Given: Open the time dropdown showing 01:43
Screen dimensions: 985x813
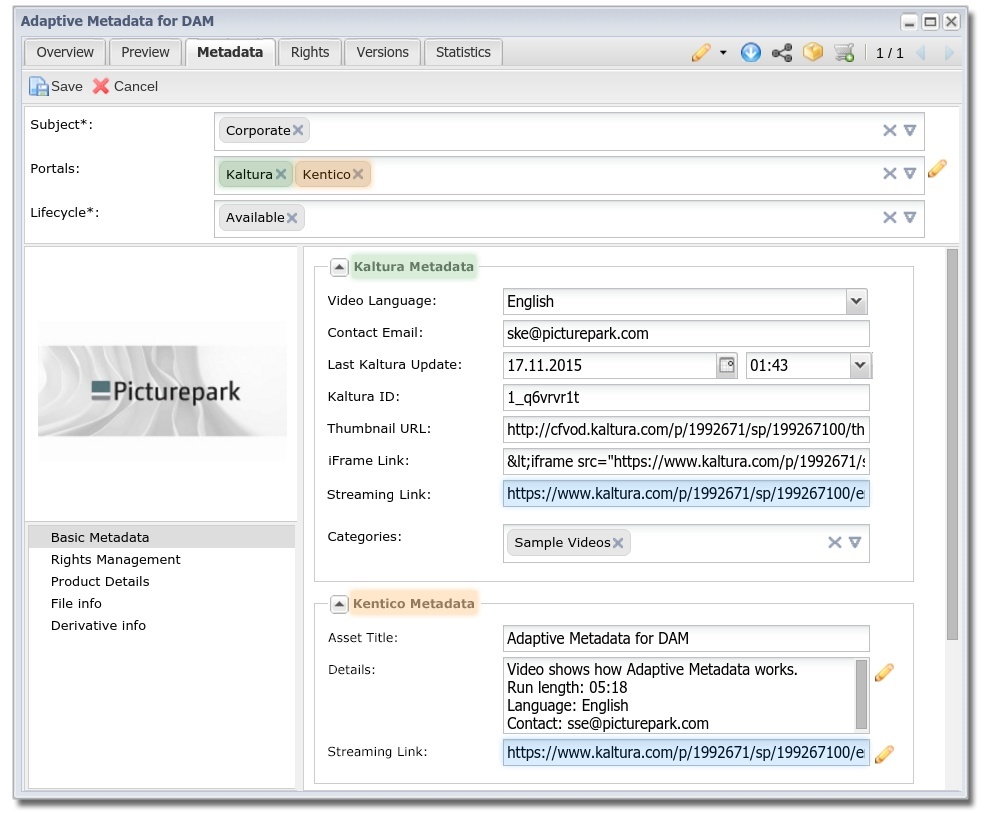Looking at the screenshot, I should pyautogui.click(x=860, y=365).
